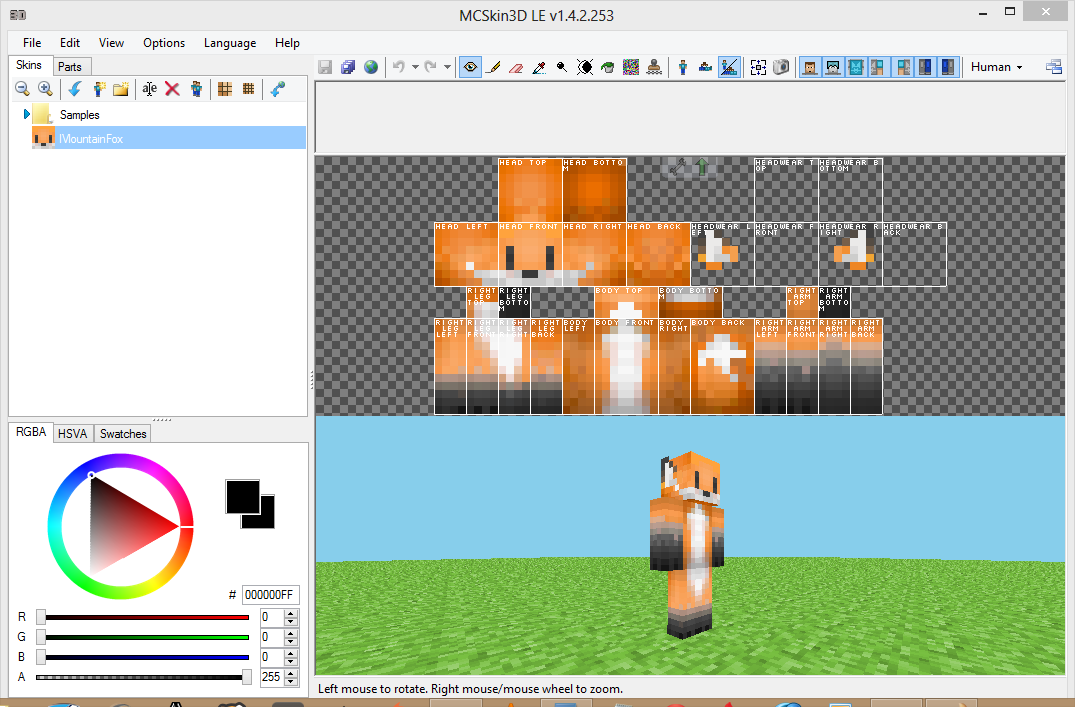Select the Noise tool

pos(631,67)
